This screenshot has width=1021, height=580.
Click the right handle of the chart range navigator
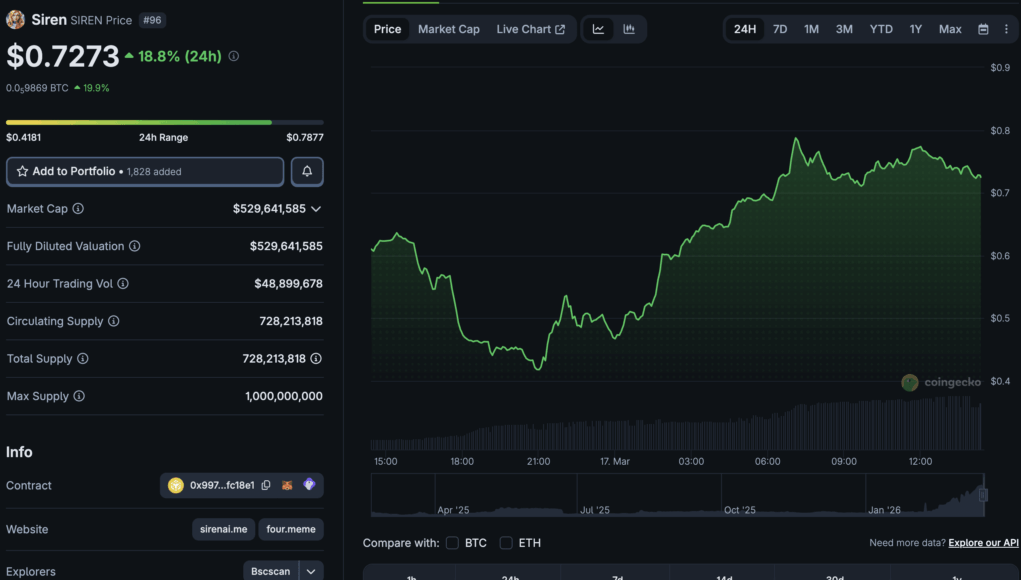pos(983,495)
